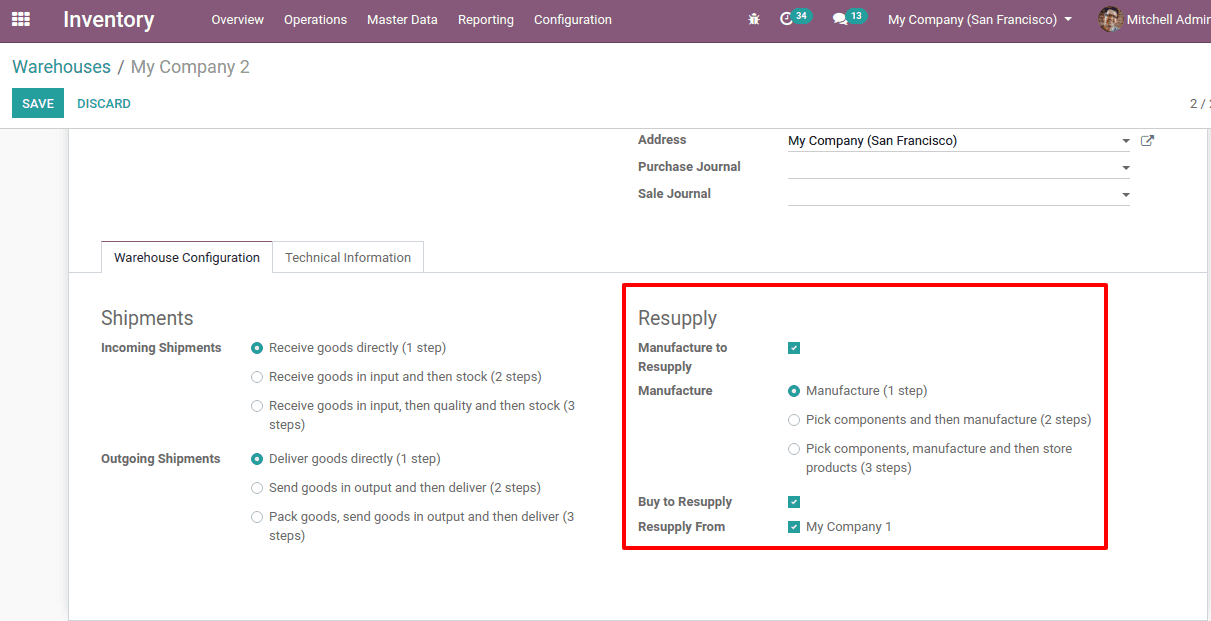1211x621 pixels.
Task: Select Pick components and then manufacture (2 steps)
Action: coord(794,420)
